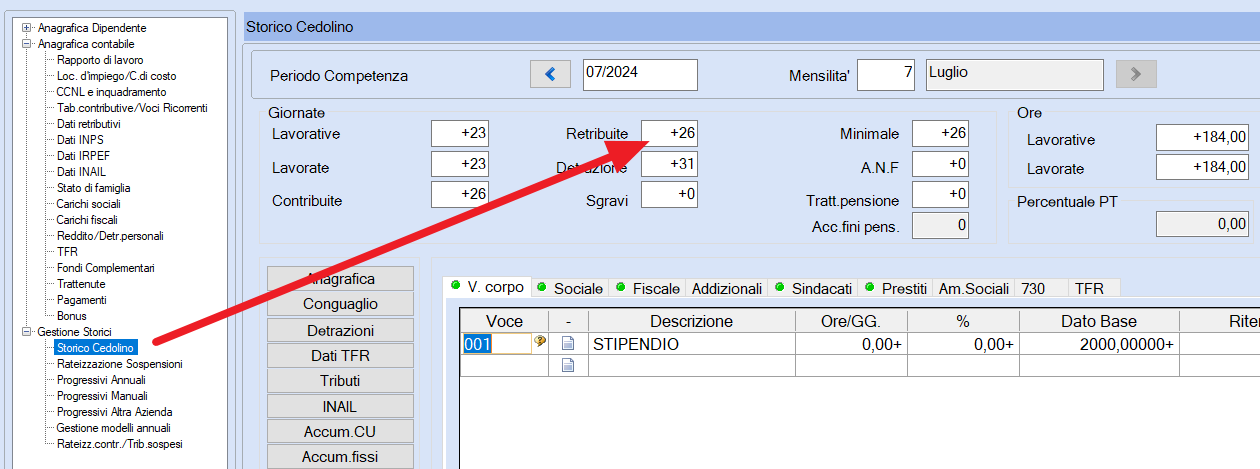Select Dati INPS tree item

coord(80,140)
